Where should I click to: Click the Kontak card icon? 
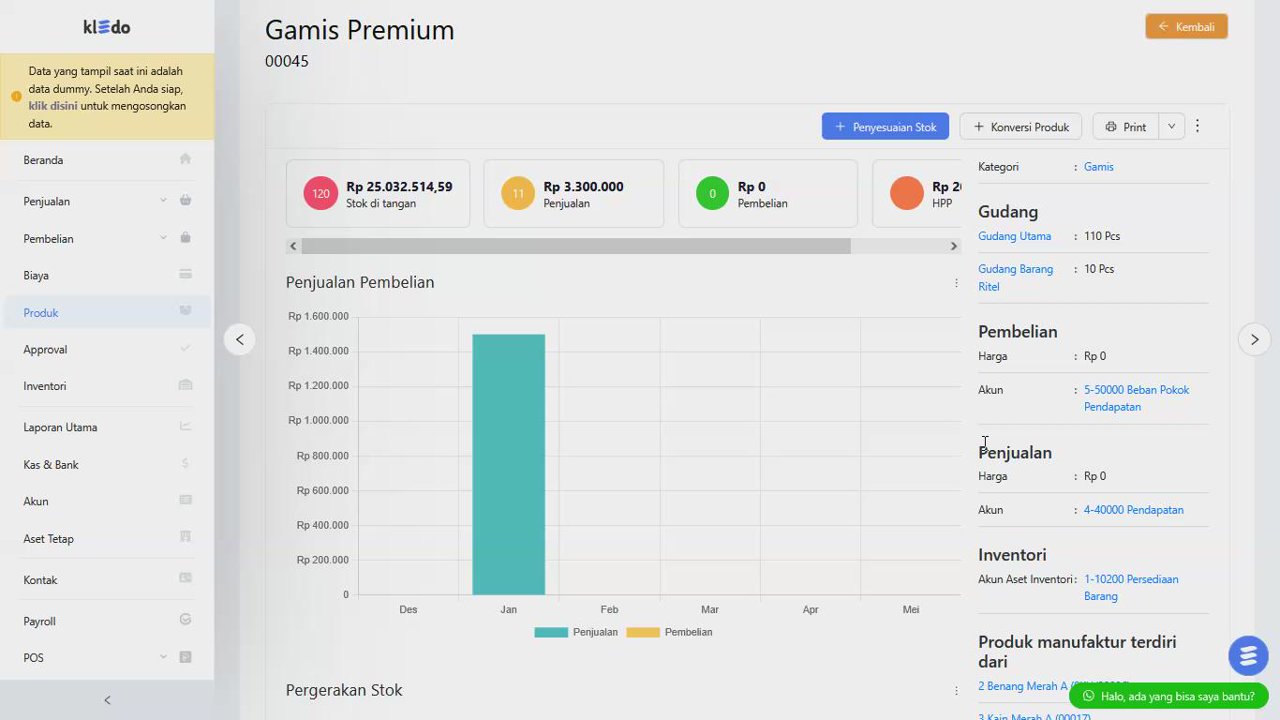(185, 578)
